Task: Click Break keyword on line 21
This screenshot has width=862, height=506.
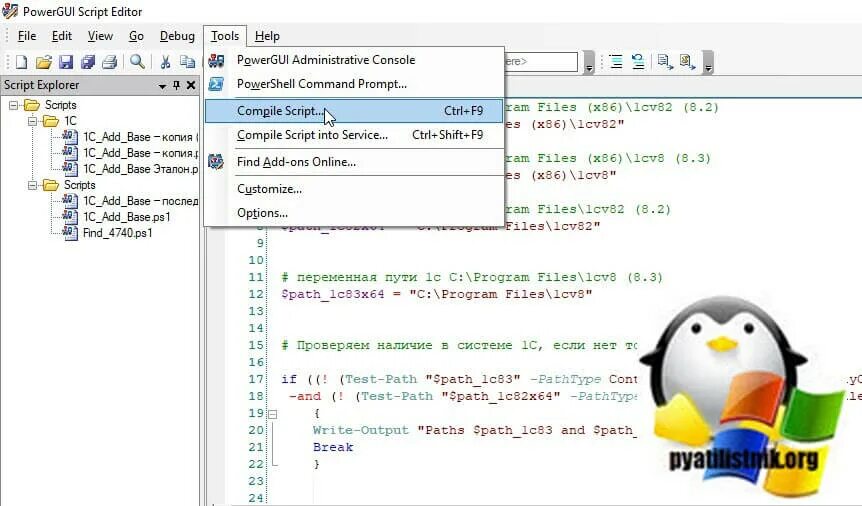Action: coord(333,447)
